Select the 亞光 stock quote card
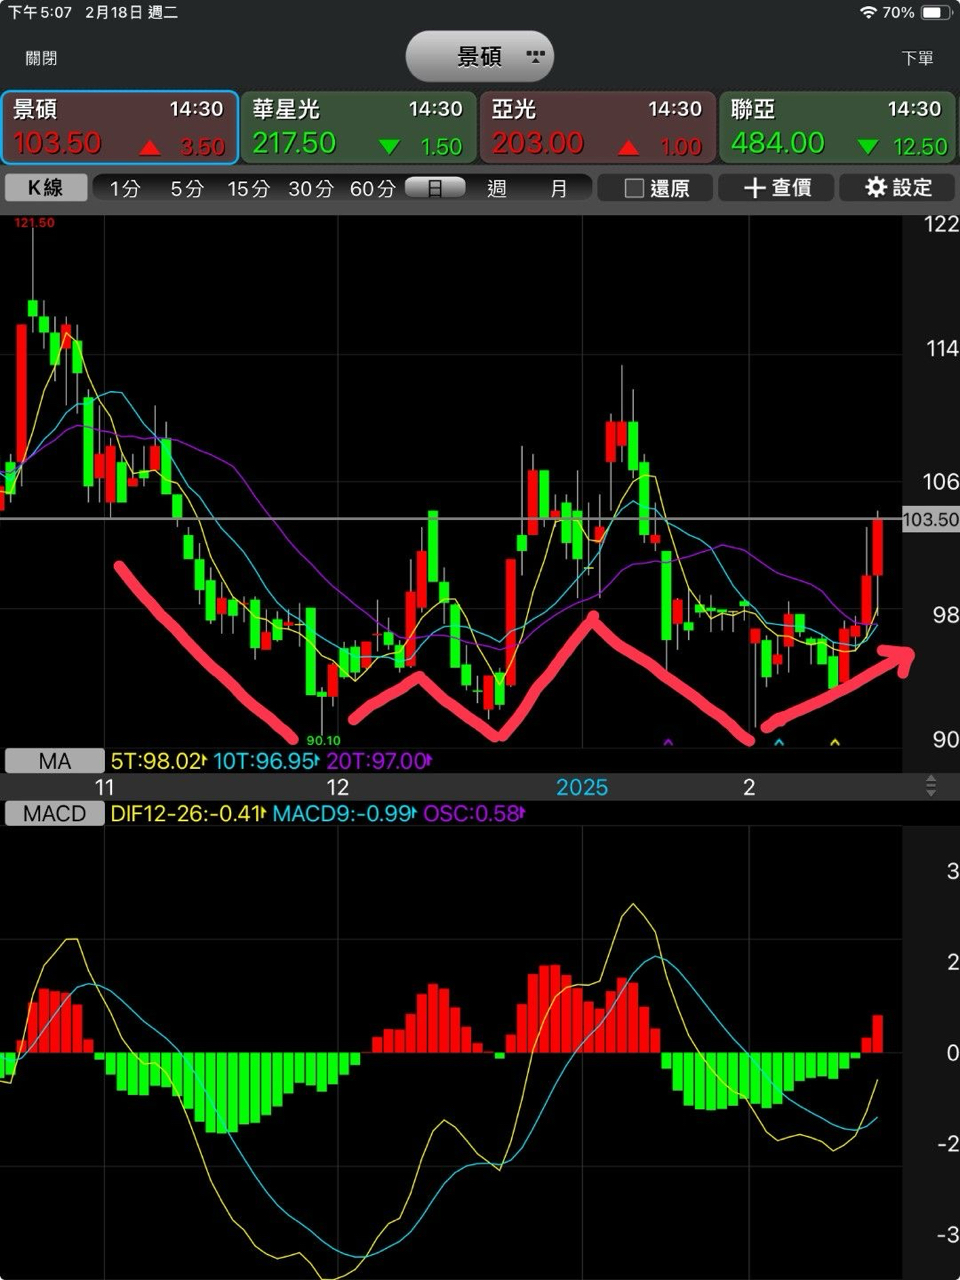The image size is (960, 1280). [x=597, y=127]
